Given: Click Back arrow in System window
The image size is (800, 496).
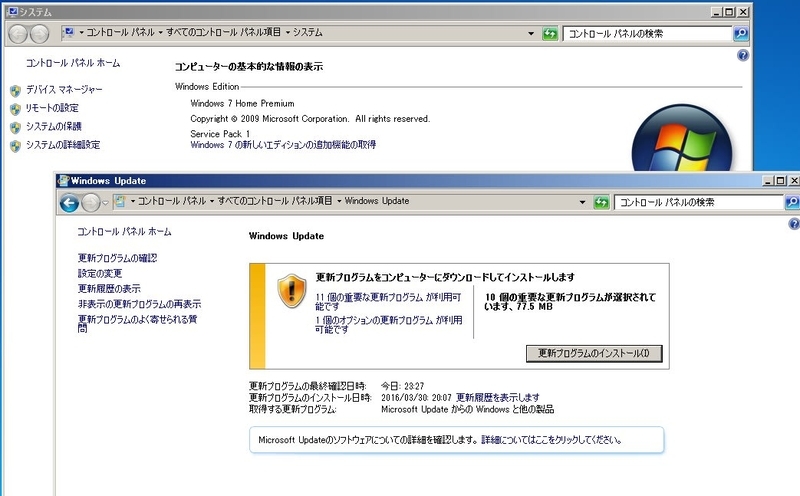Looking at the screenshot, I should [x=18, y=34].
